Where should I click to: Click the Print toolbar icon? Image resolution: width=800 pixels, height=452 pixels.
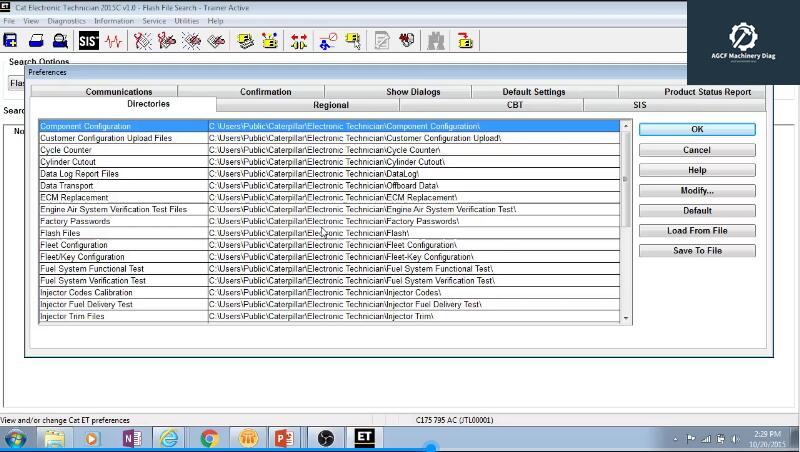pos(36,40)
